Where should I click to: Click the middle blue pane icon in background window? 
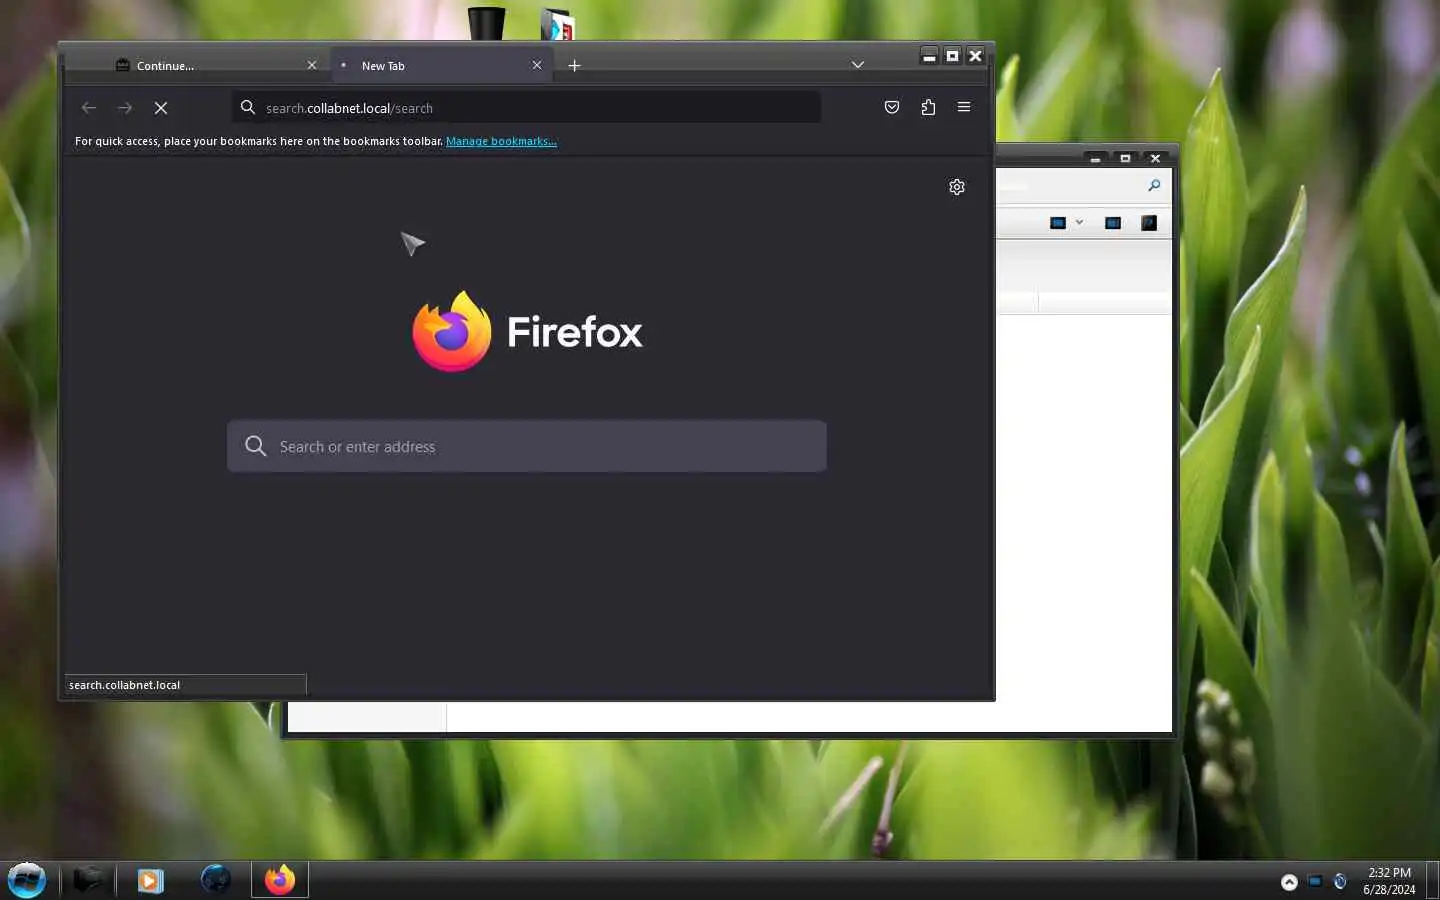click(x=1113, y=223)
